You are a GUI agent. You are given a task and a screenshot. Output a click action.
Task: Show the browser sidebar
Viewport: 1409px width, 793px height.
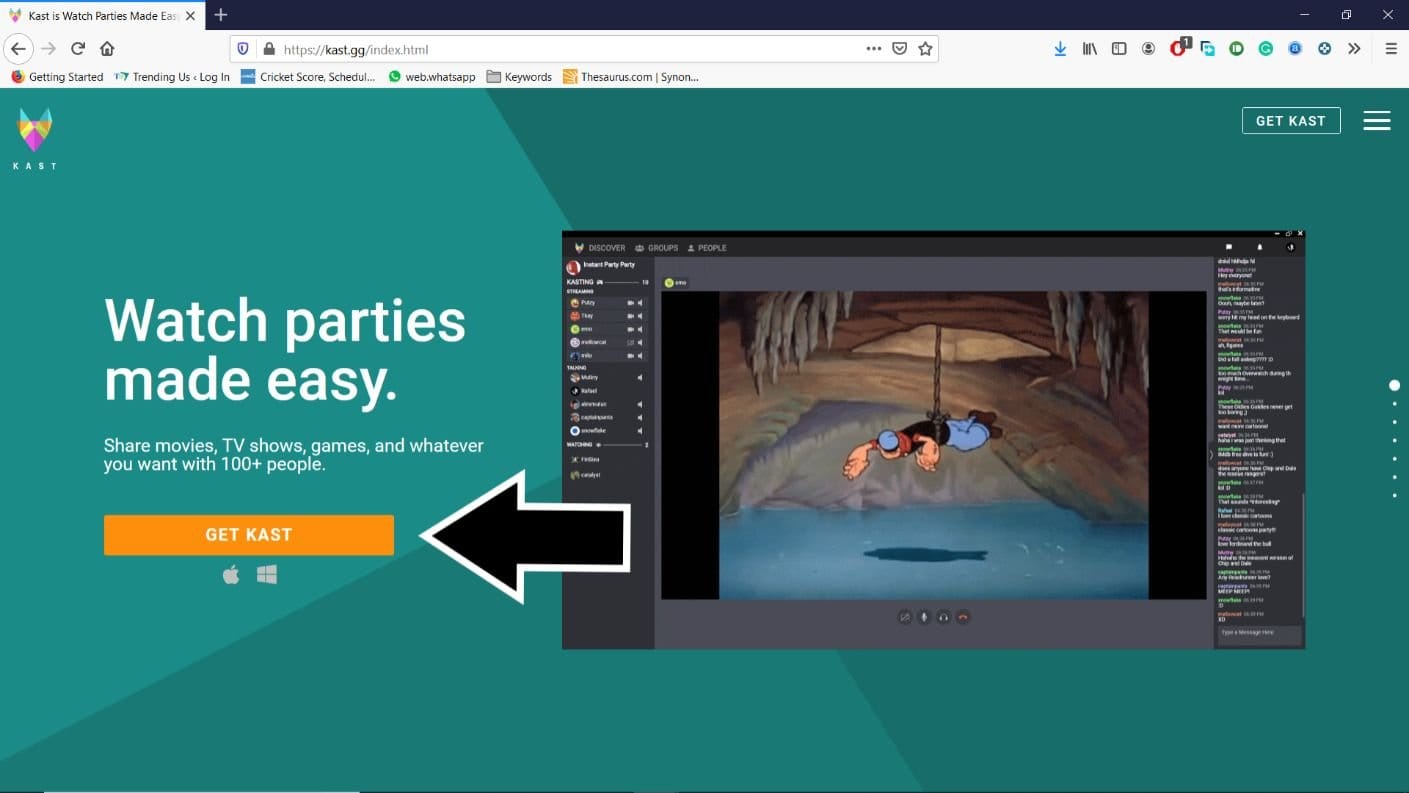(1119, 48)
